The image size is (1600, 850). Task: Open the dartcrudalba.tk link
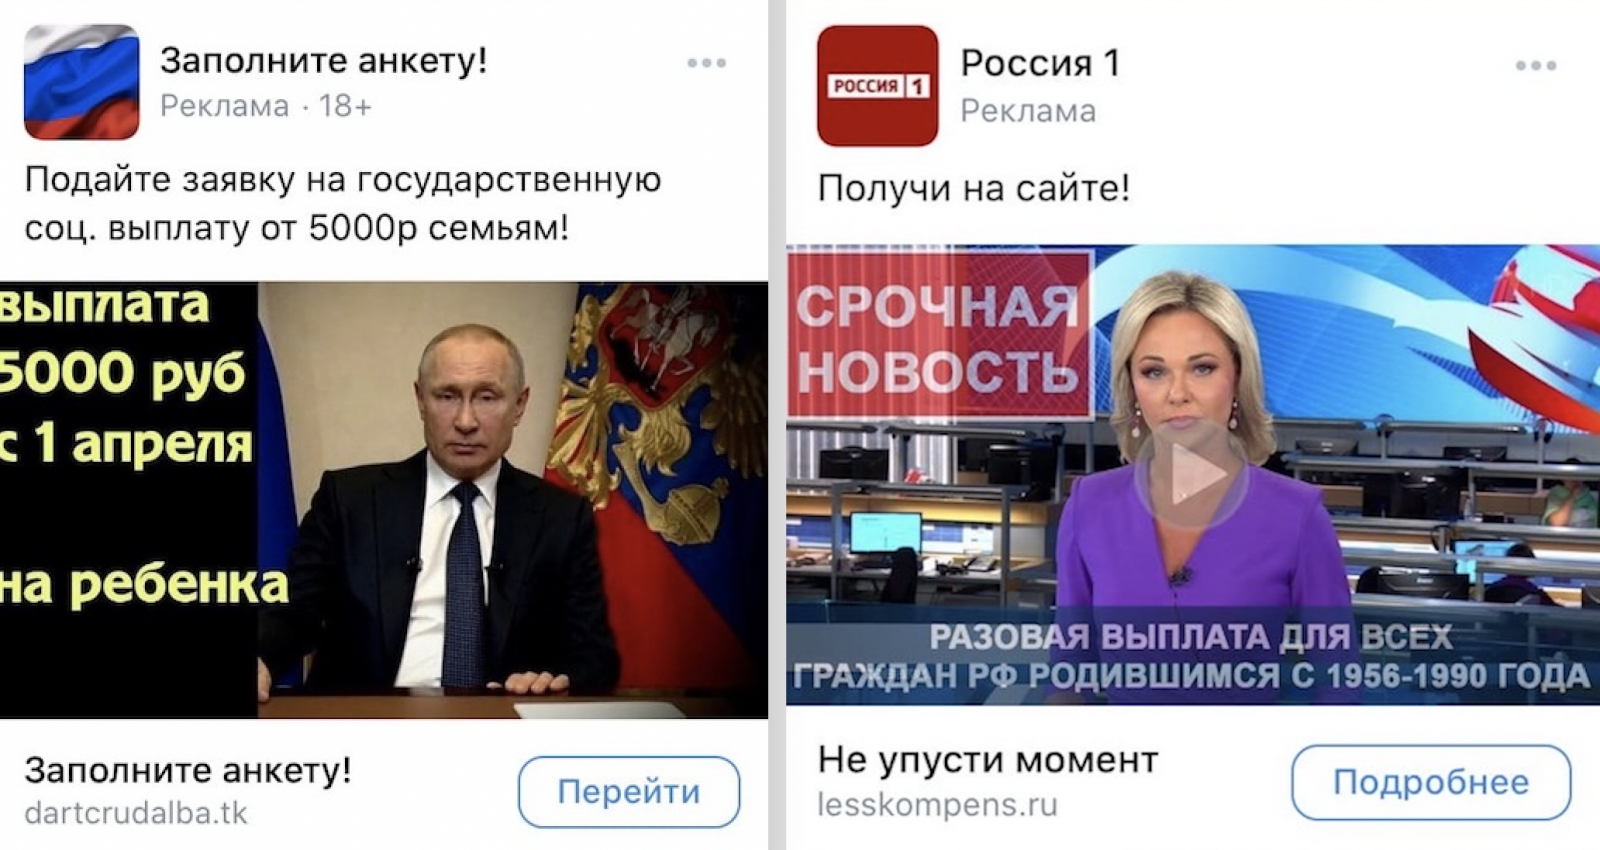pyautogui.click(x=136, y=813)
